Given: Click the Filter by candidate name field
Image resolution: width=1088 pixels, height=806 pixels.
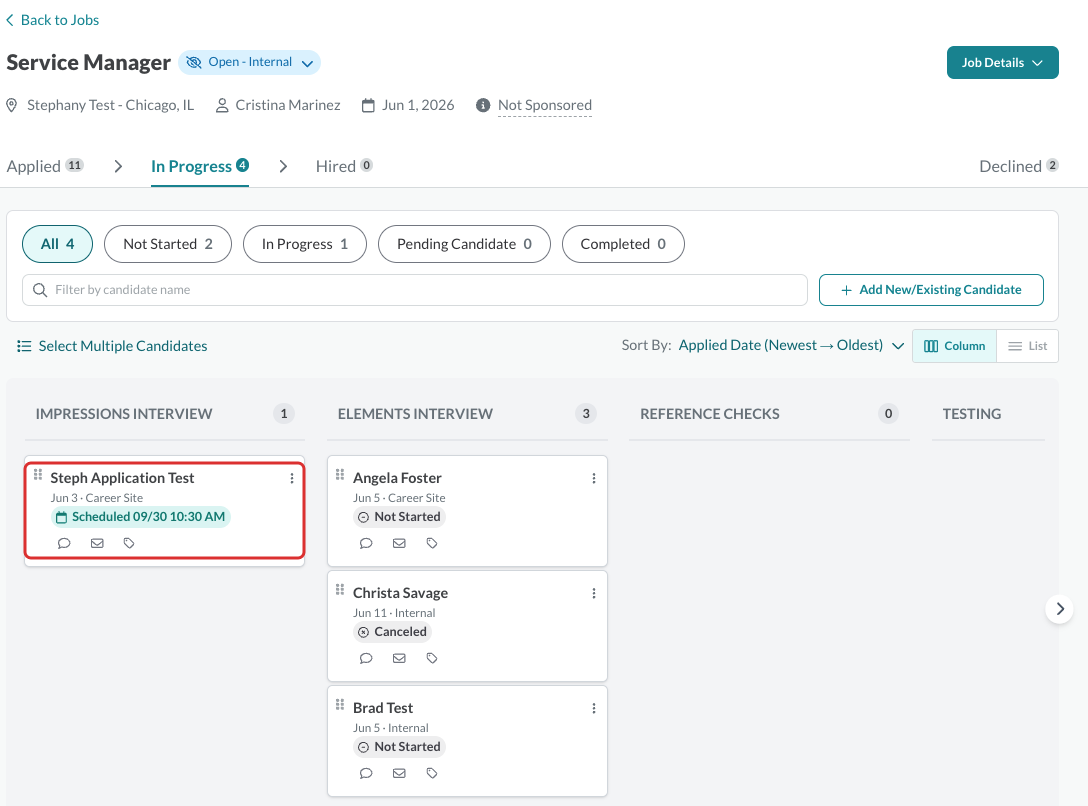Looking at the screenshot, I should [x=415, y=290].
